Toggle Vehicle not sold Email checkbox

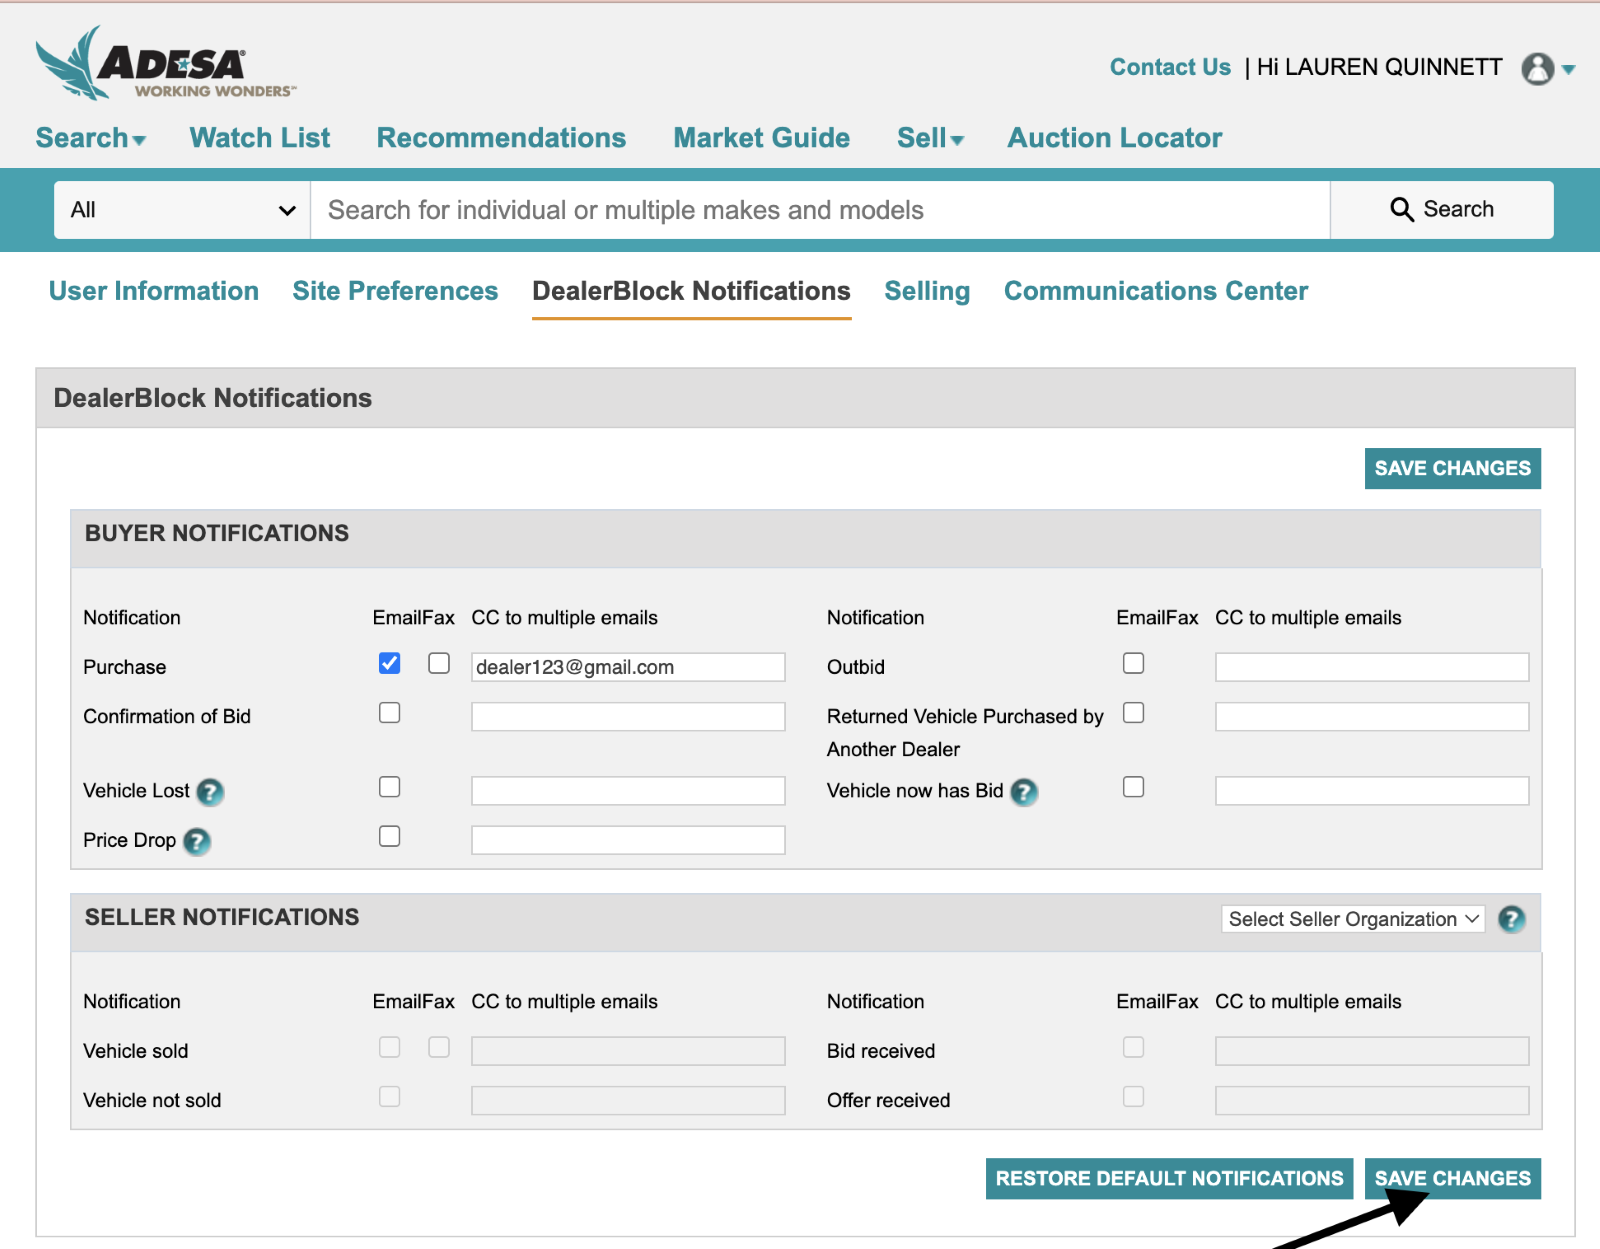pos(390,1097)
